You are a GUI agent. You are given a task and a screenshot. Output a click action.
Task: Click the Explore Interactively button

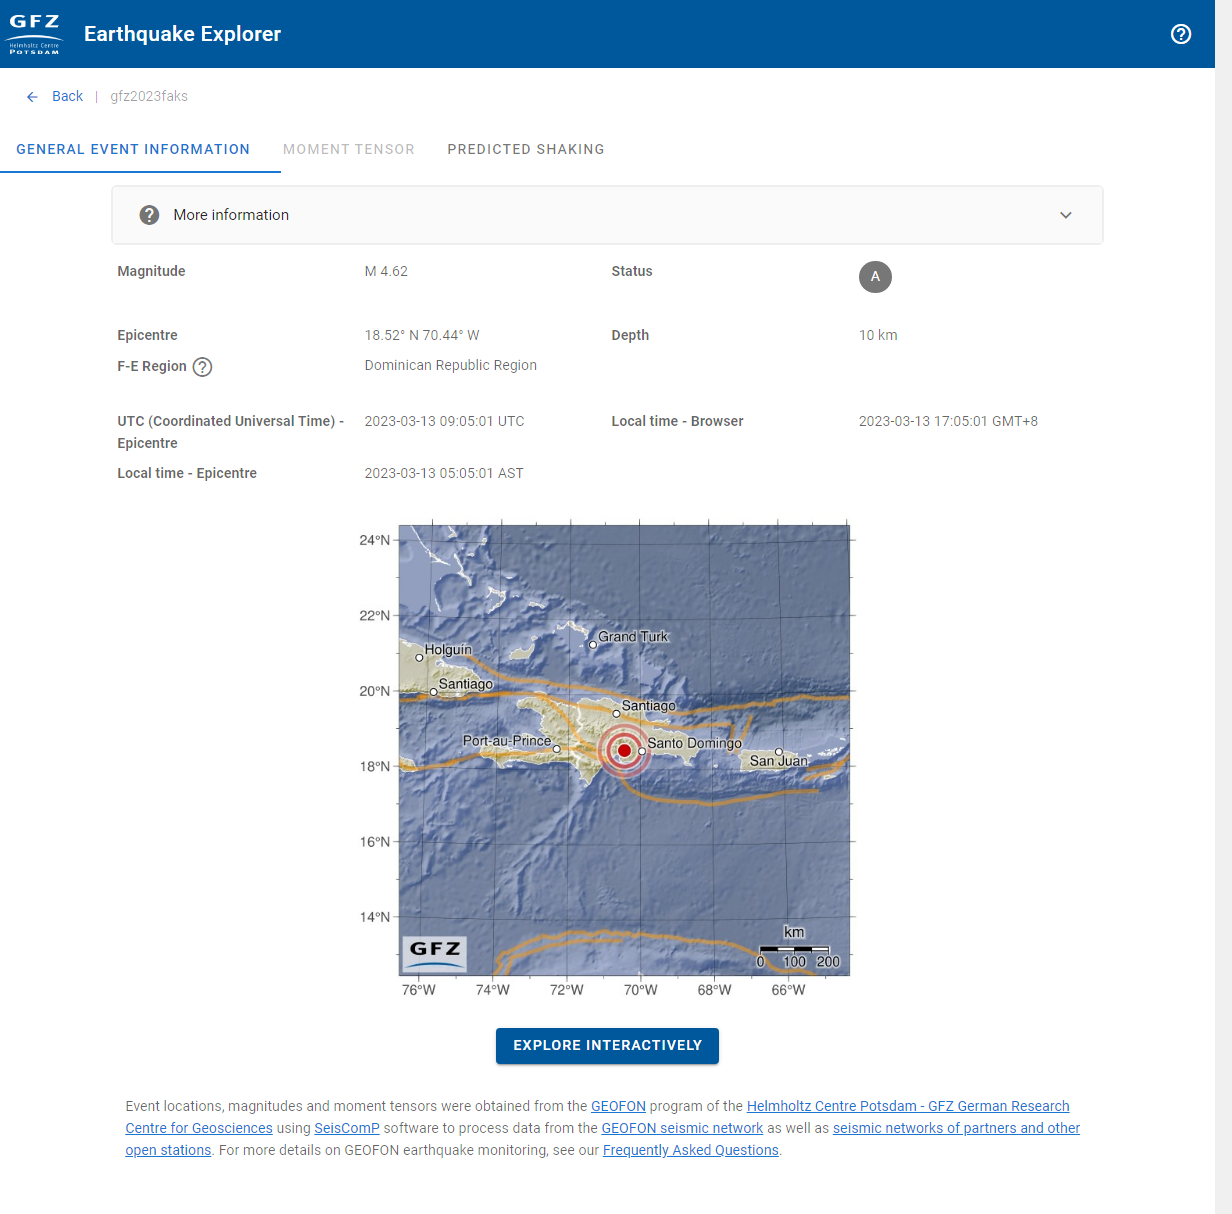(607, 1045)
